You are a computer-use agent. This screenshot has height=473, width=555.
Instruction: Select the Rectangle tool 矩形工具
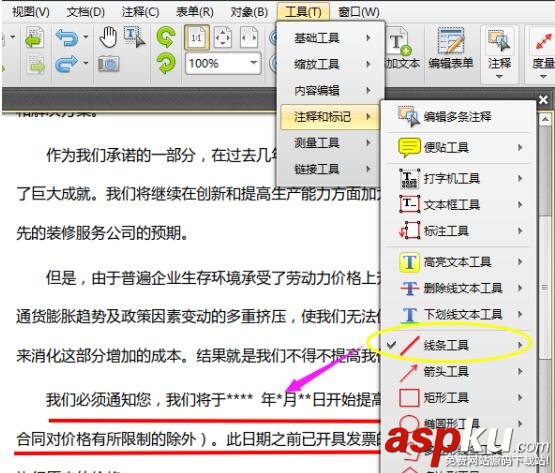[459, 398]
